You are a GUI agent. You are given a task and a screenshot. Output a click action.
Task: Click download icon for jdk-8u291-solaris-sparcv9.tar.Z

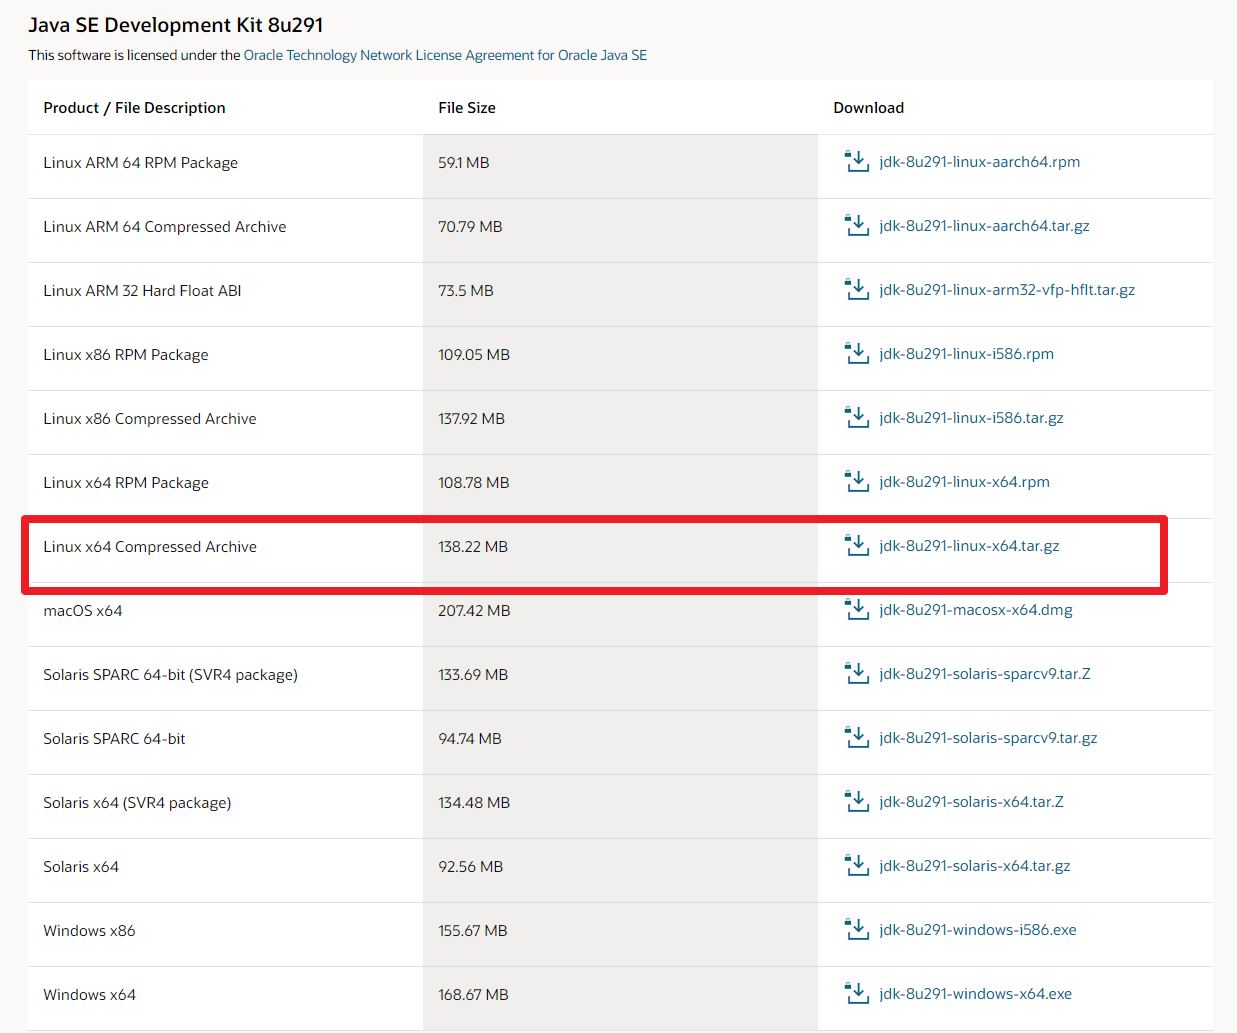[857, 673]
